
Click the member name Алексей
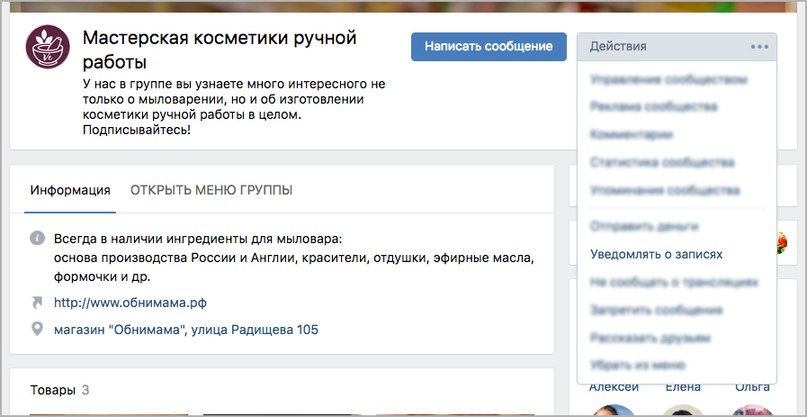pyautogui.click(x=614, y=387)
